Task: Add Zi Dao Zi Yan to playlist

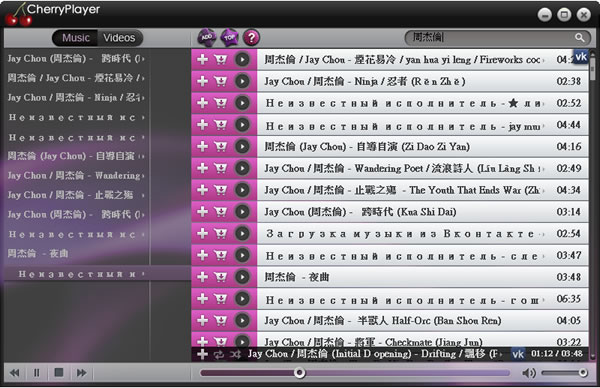Action: point(202,147)
